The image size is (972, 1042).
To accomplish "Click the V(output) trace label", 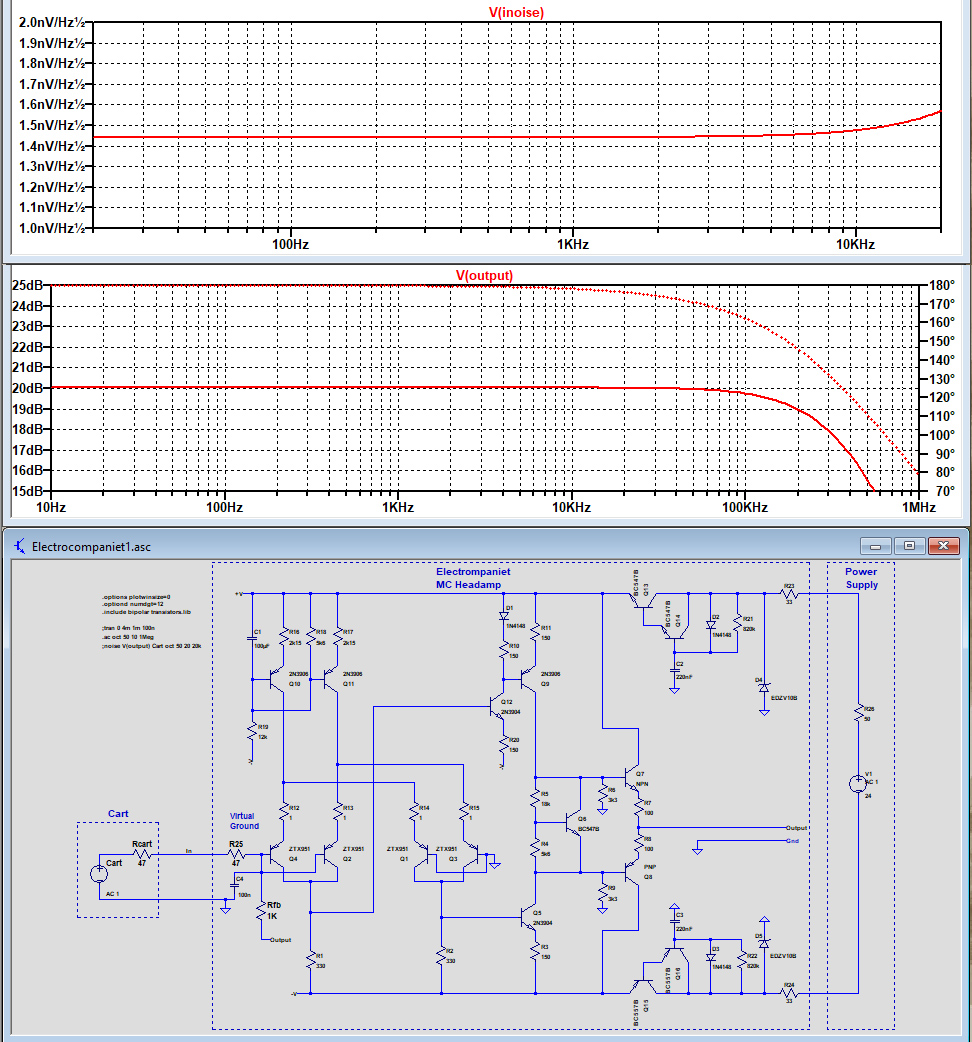I will coord(484,275).
